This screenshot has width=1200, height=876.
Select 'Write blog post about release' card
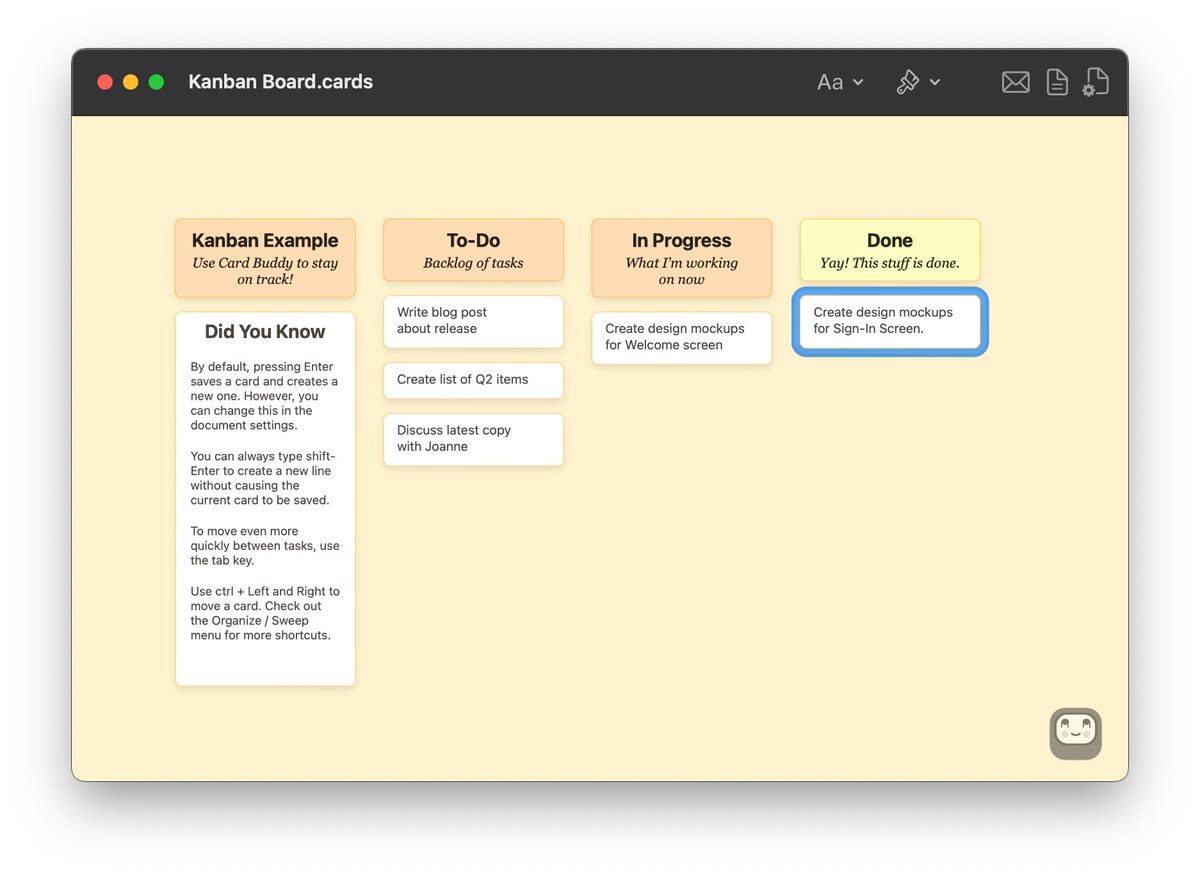point(473,321)
